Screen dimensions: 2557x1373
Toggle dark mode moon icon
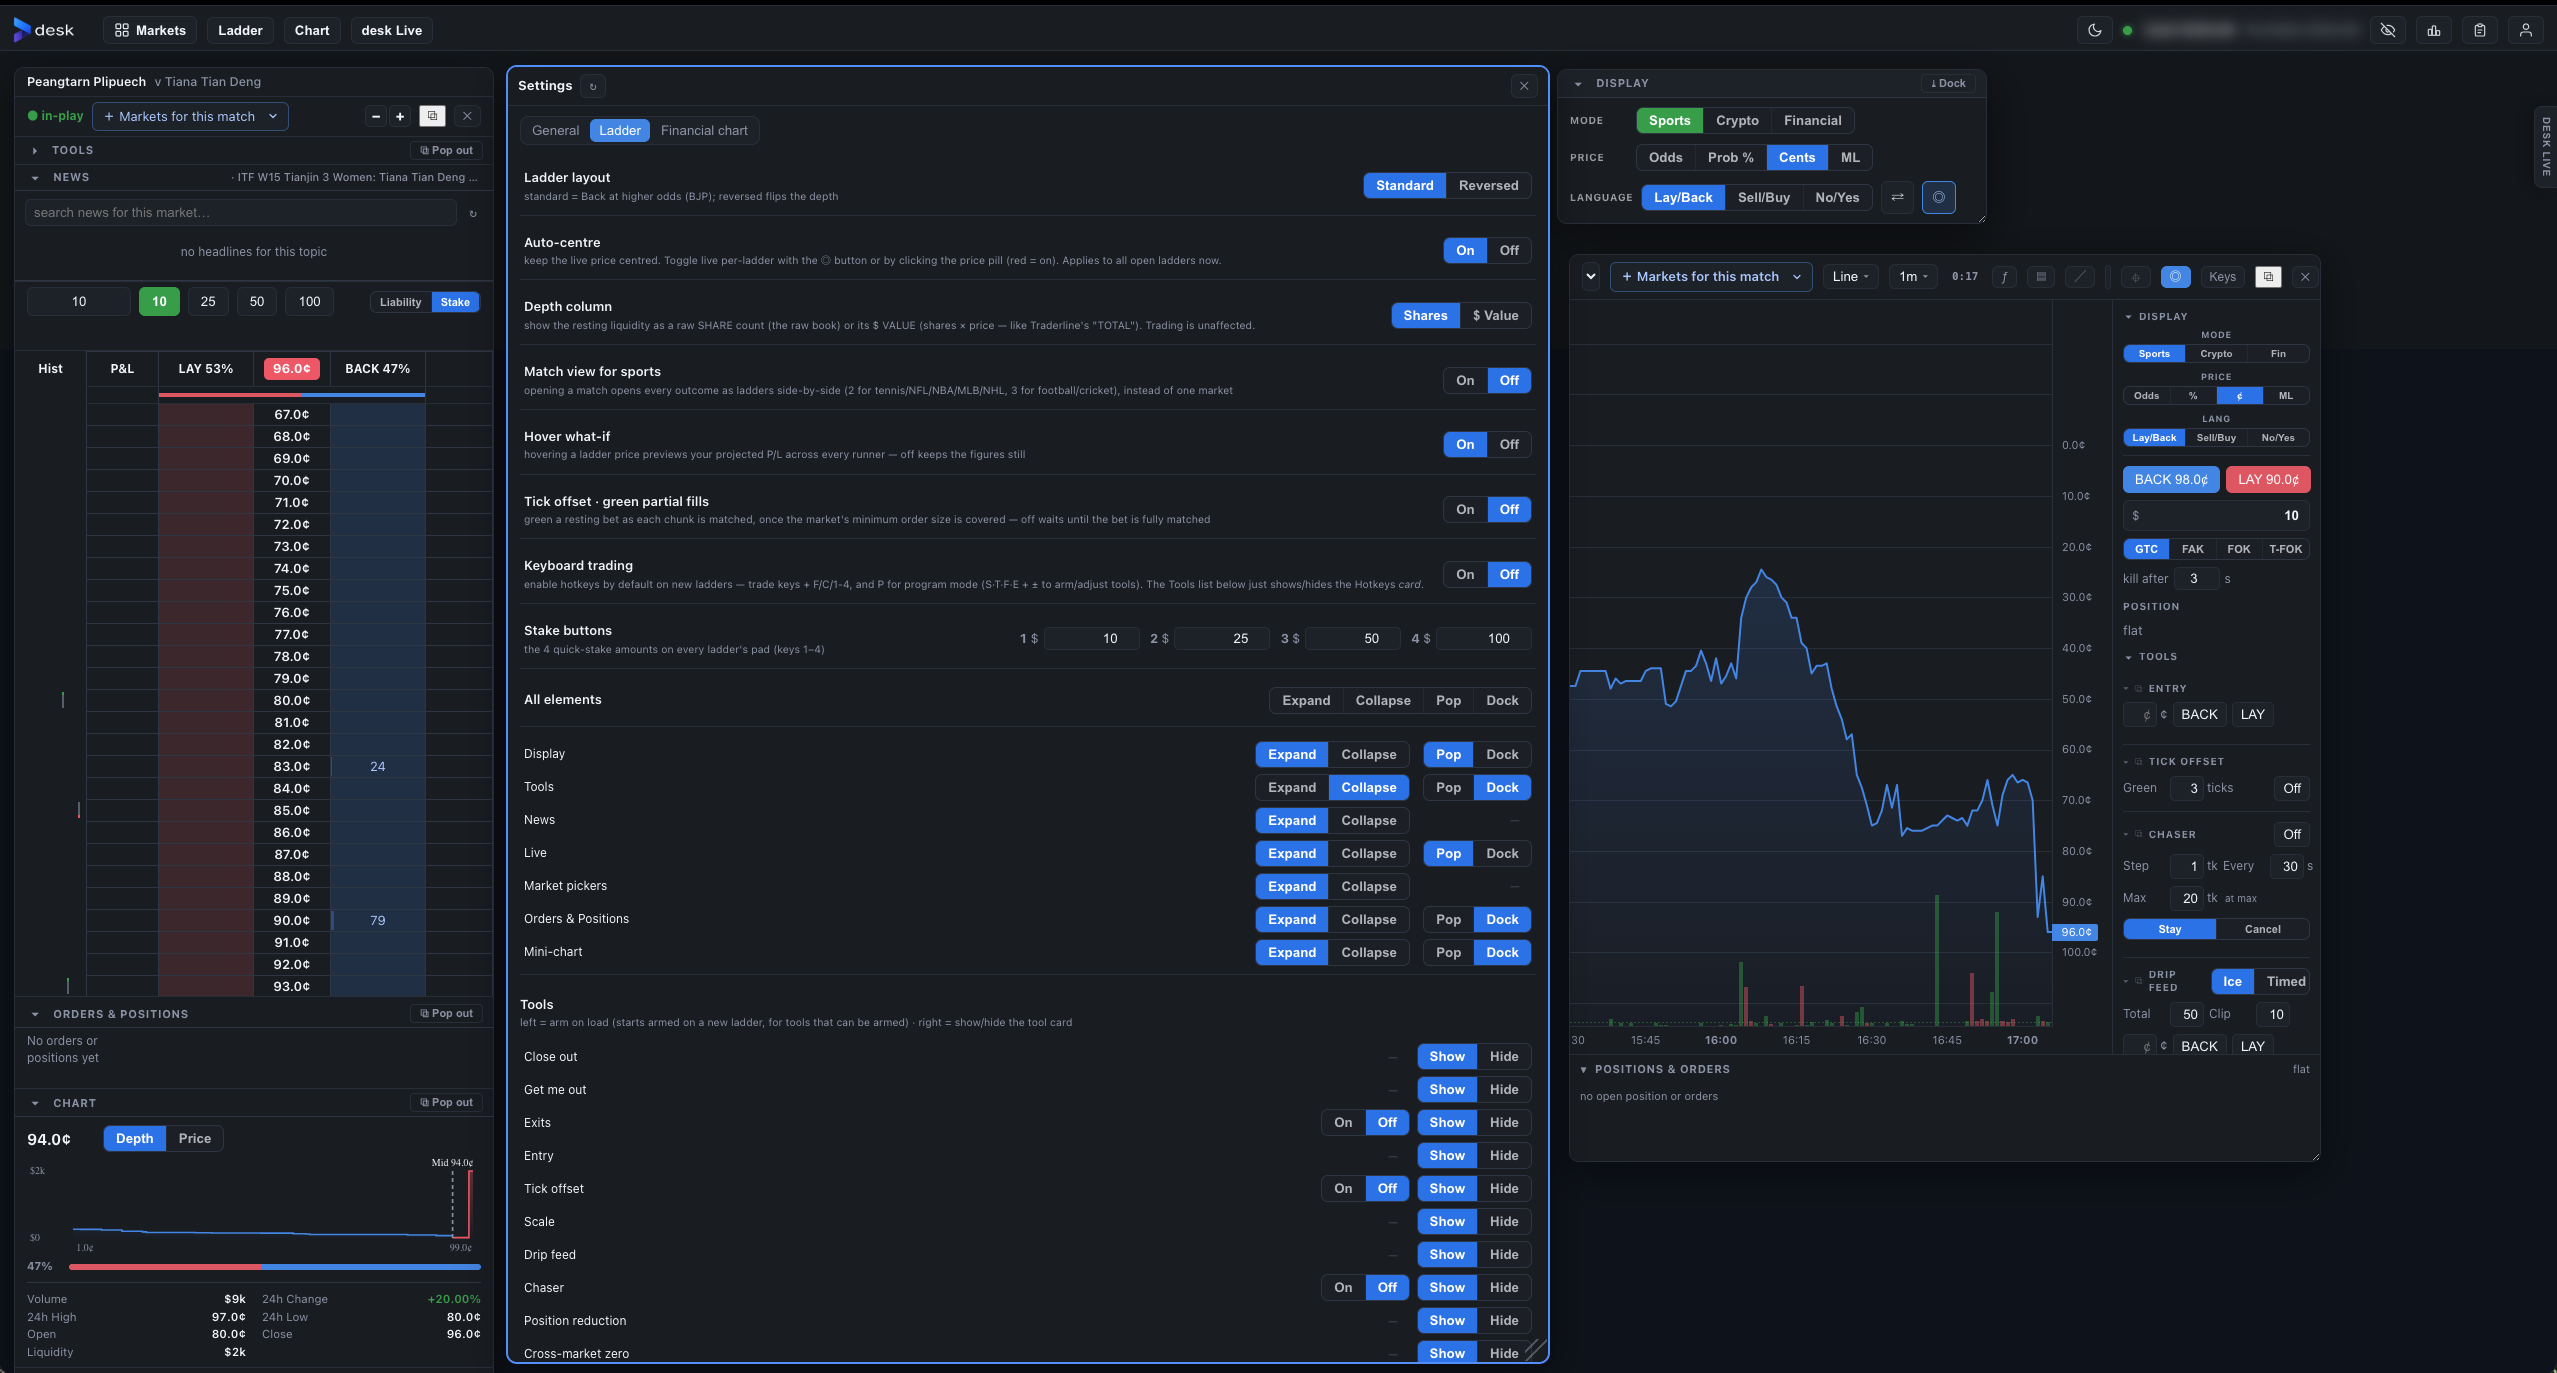coord(2095,30)
